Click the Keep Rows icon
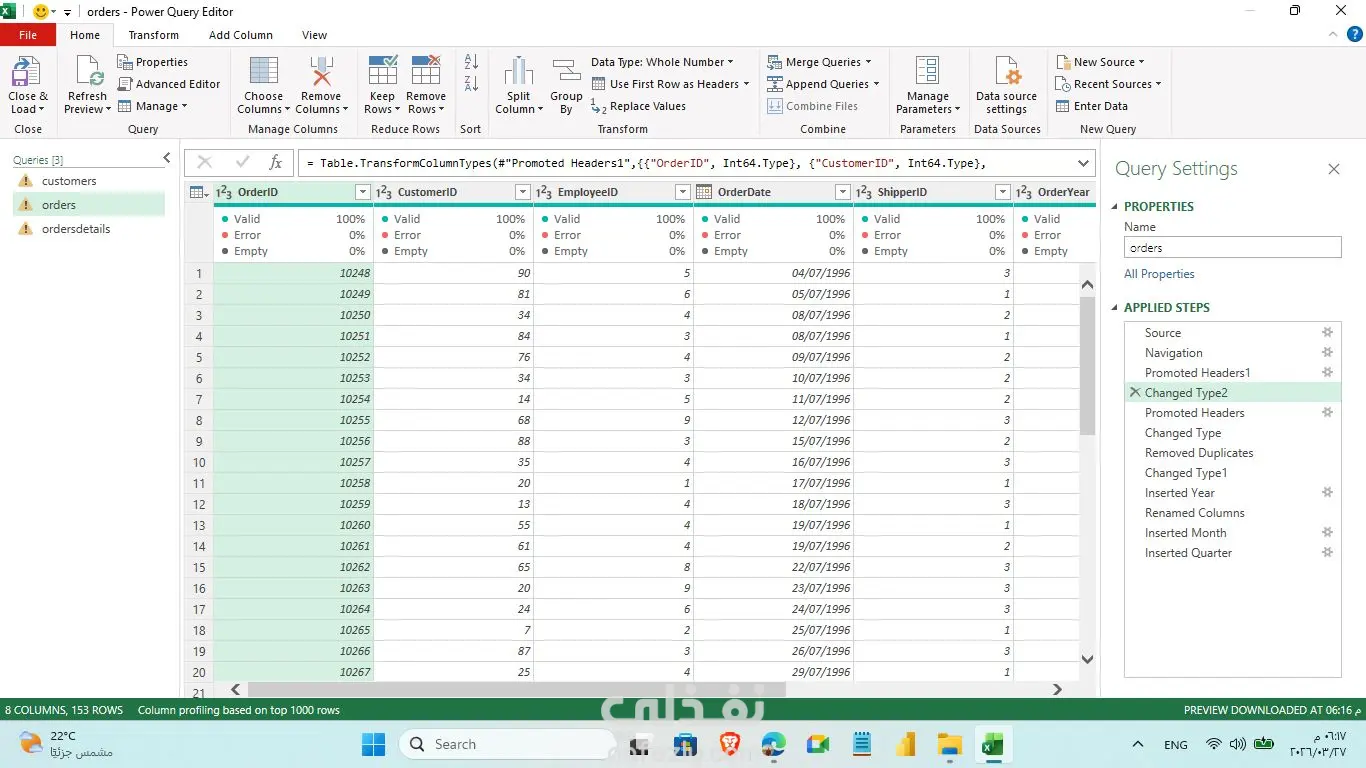 (382, 72)
